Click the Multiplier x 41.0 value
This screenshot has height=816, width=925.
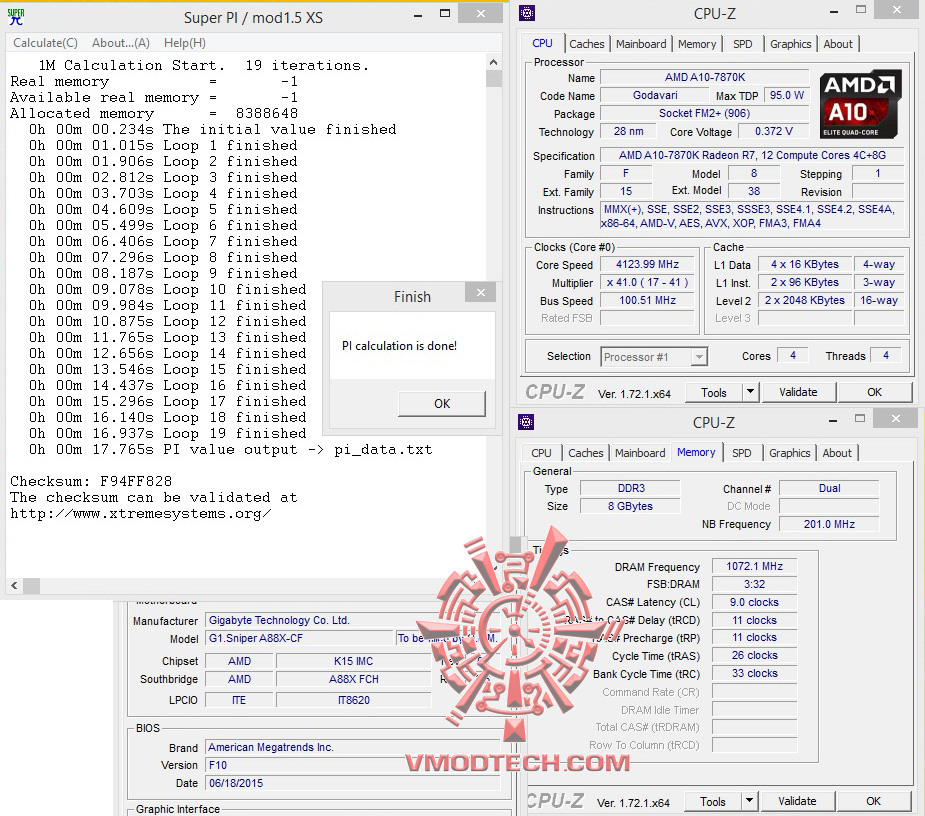pyautogui.click(x=647, y=283)
